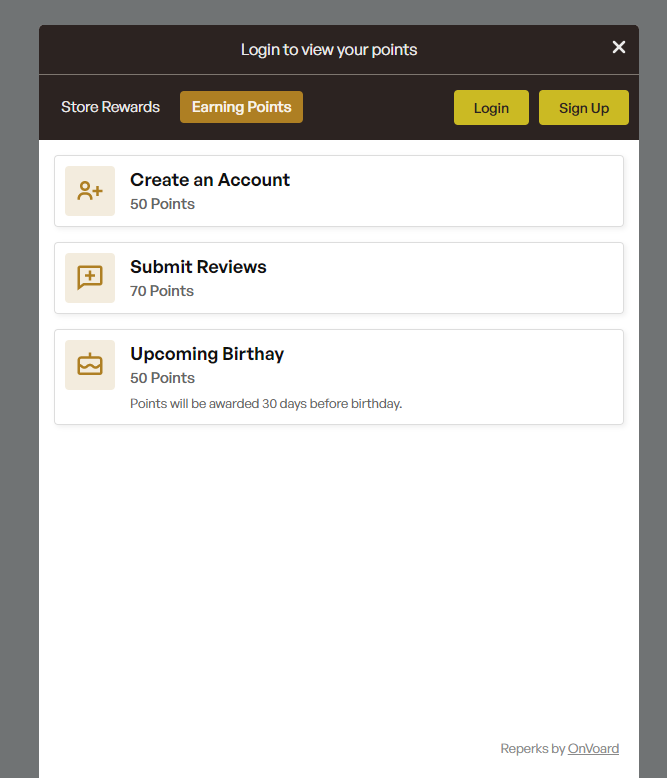Switch to the Store Rewards tab

click(110, 107)
